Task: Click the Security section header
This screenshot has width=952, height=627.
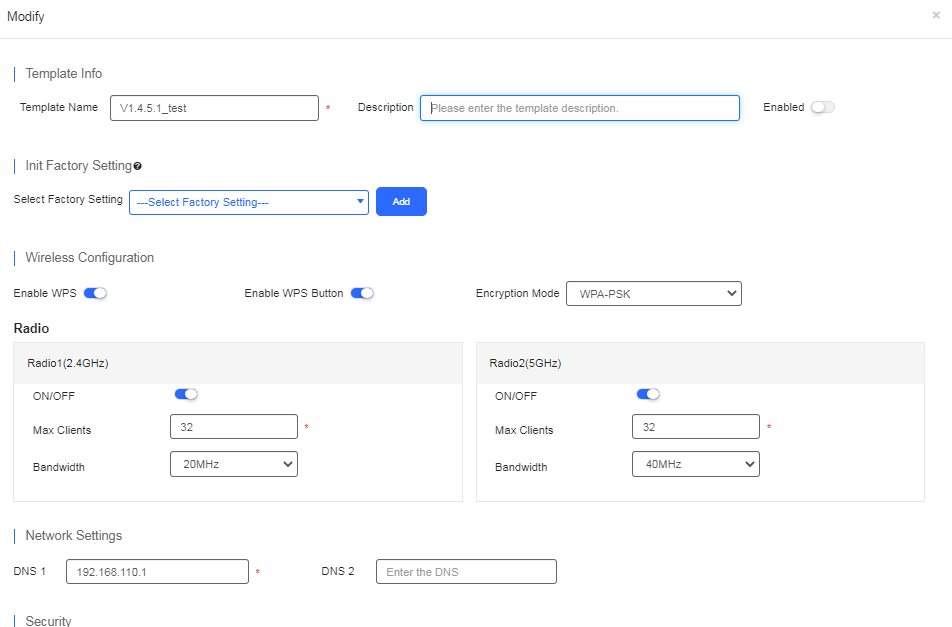Action: point(47,620)
